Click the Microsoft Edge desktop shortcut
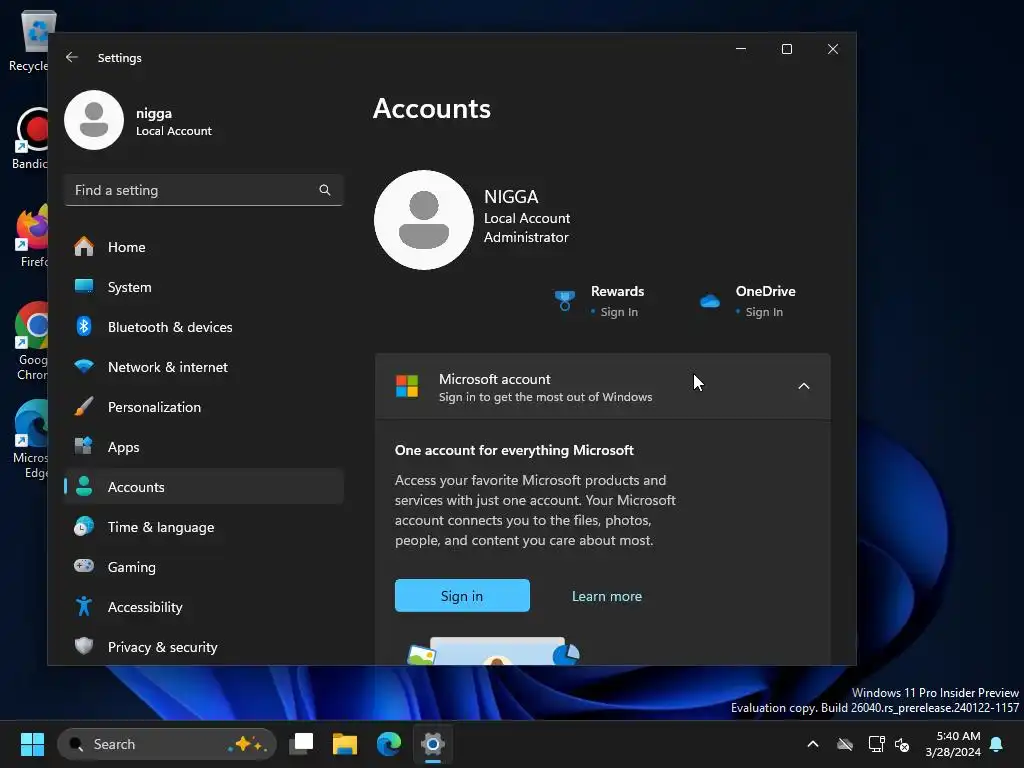Screen dimensions: 1024x768 pyautogui.click(x=29, y=439)
